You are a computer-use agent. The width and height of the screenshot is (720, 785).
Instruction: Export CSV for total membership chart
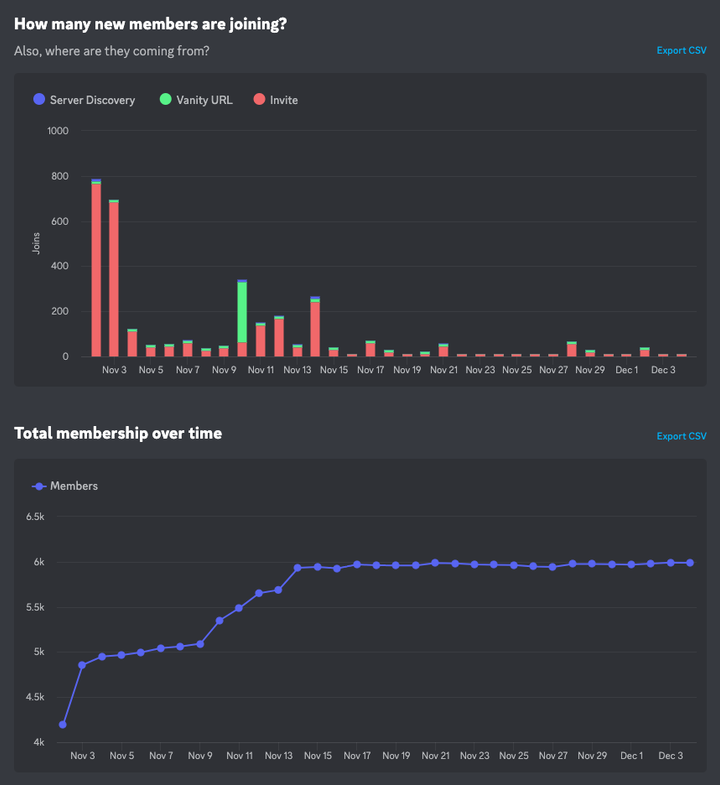681,436
